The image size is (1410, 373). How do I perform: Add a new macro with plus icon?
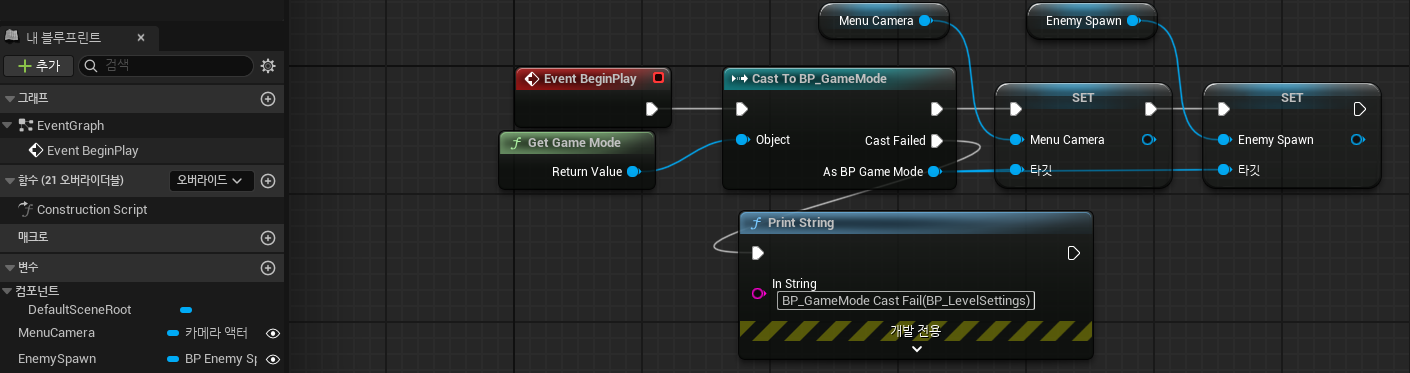point(267,238)
